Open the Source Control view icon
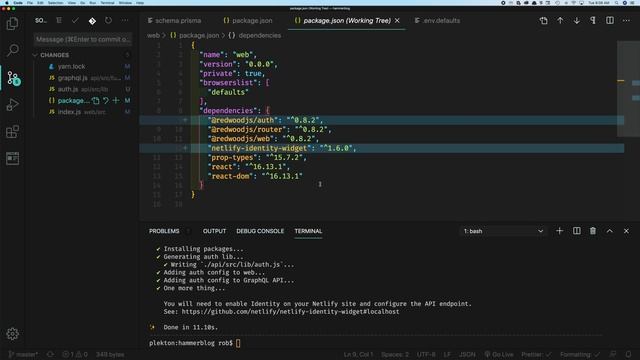 [x=13, y=78]
